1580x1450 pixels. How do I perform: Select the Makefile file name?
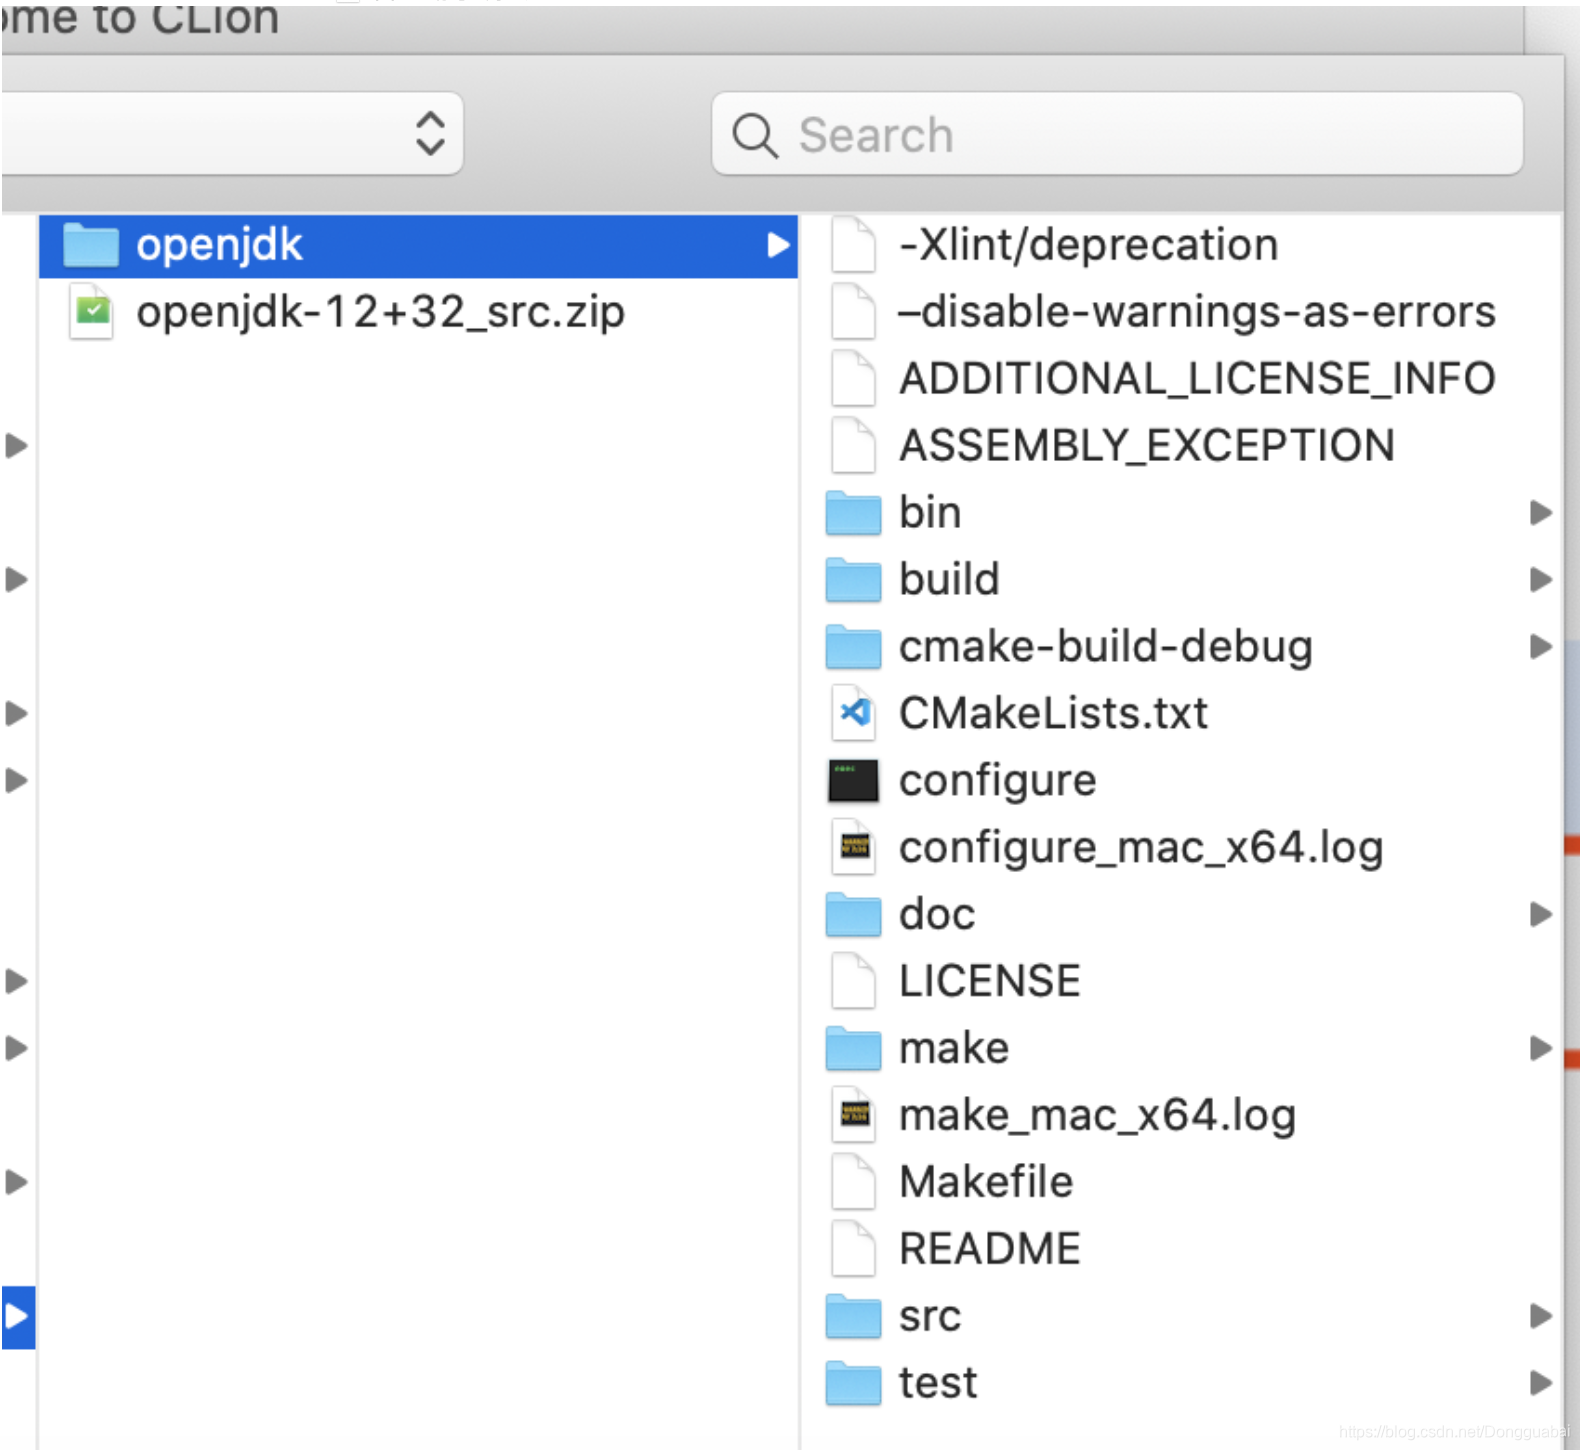point(986,1182)
